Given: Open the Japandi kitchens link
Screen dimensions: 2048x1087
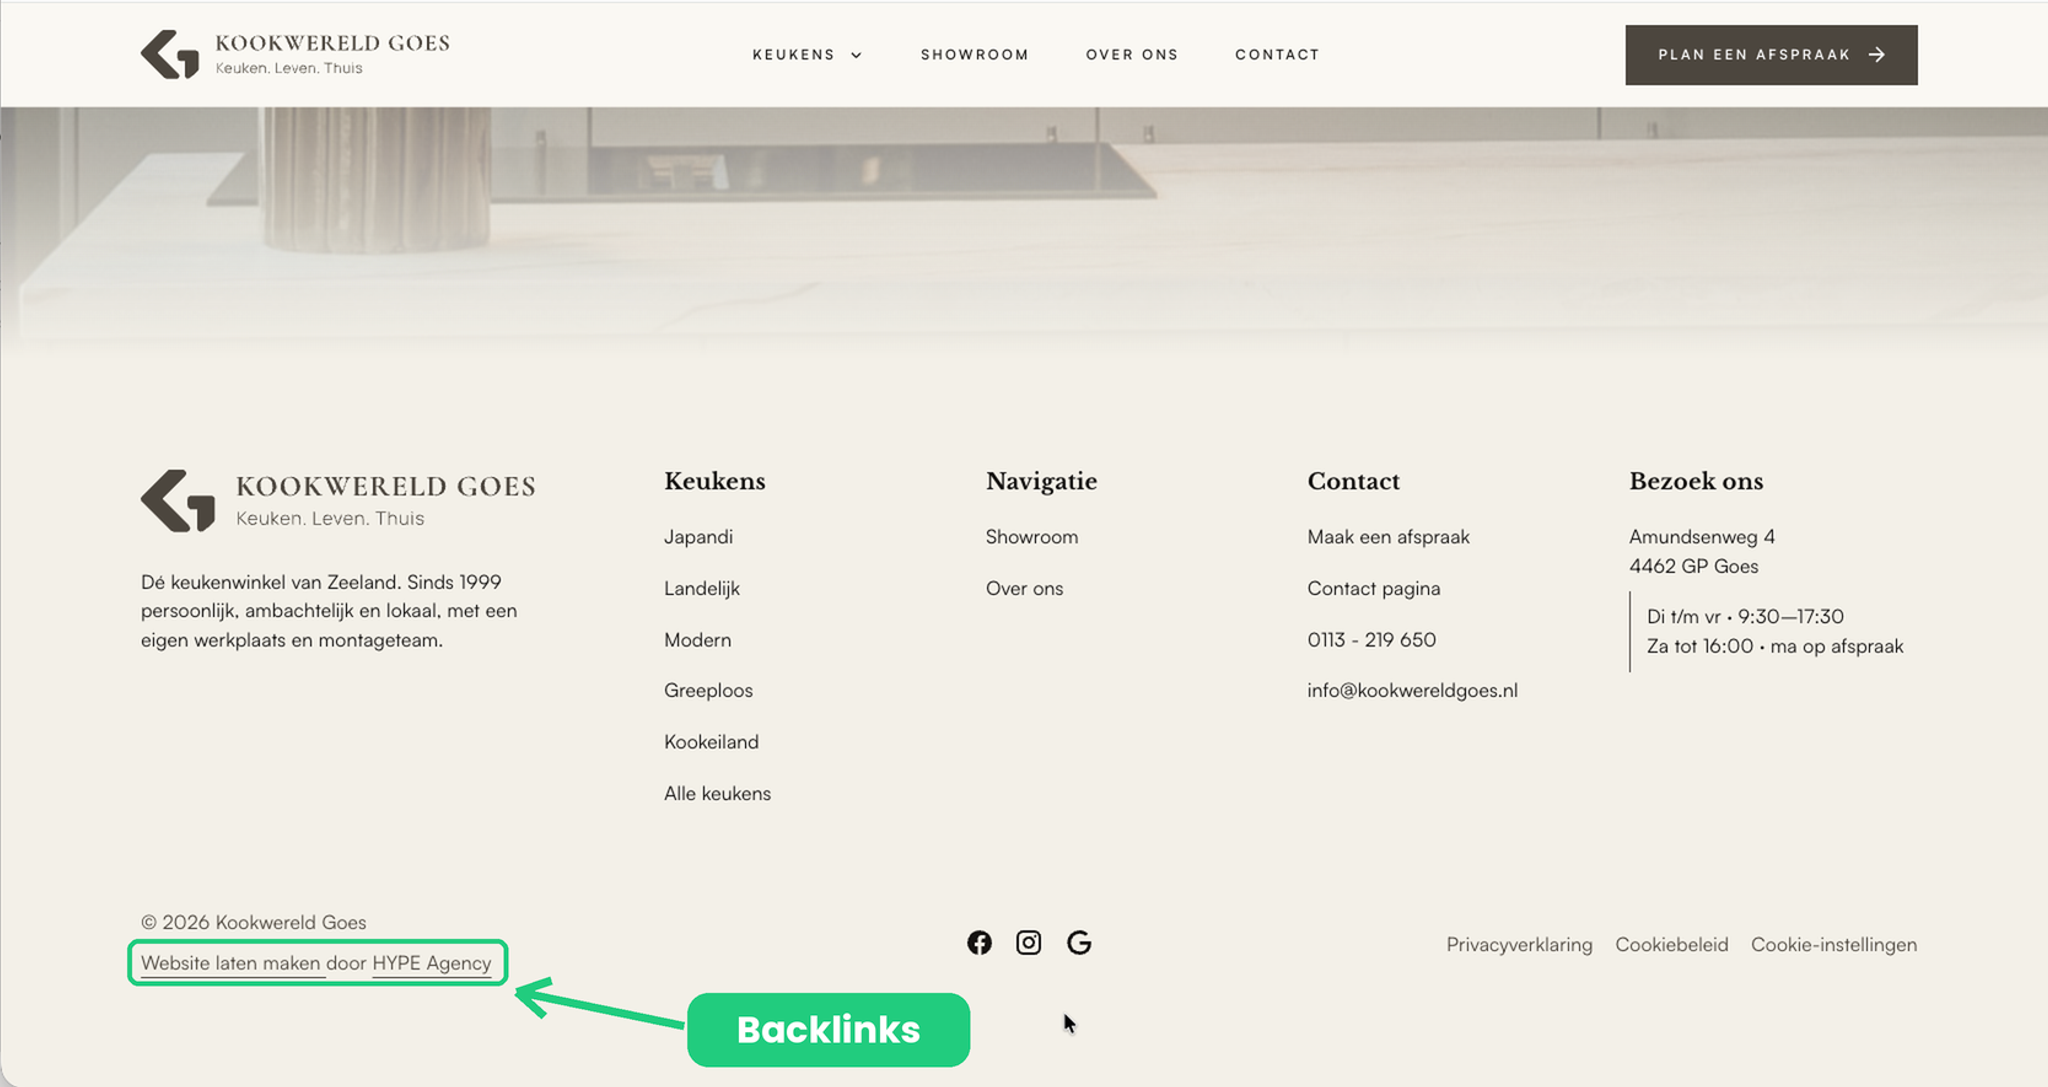Looking at the screenshot, I should pyautogui.click(x=698, y=537).
